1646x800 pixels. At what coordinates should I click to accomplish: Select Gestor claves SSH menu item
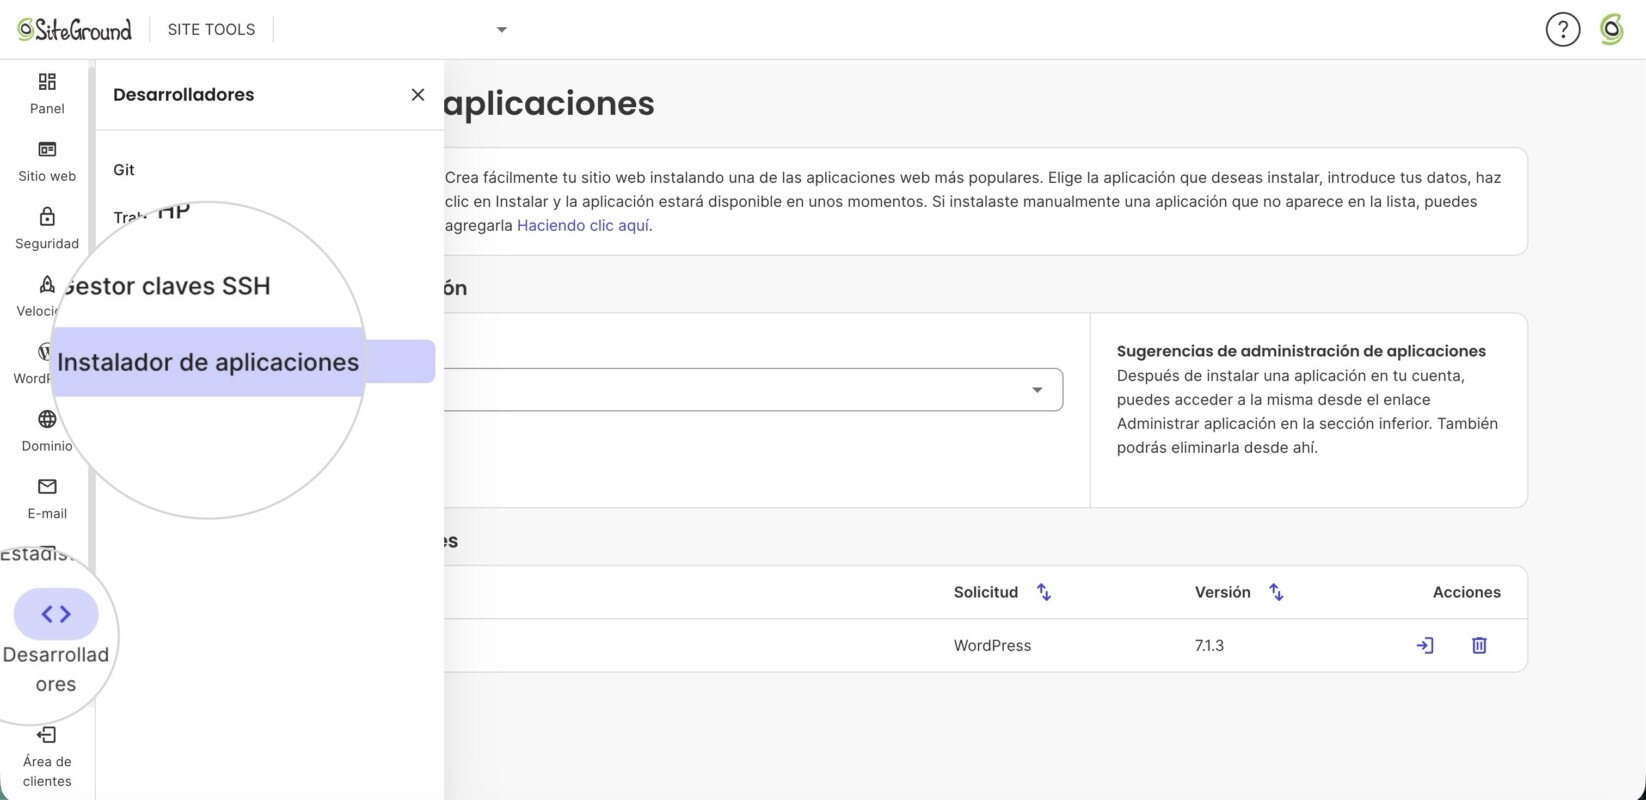166,286
